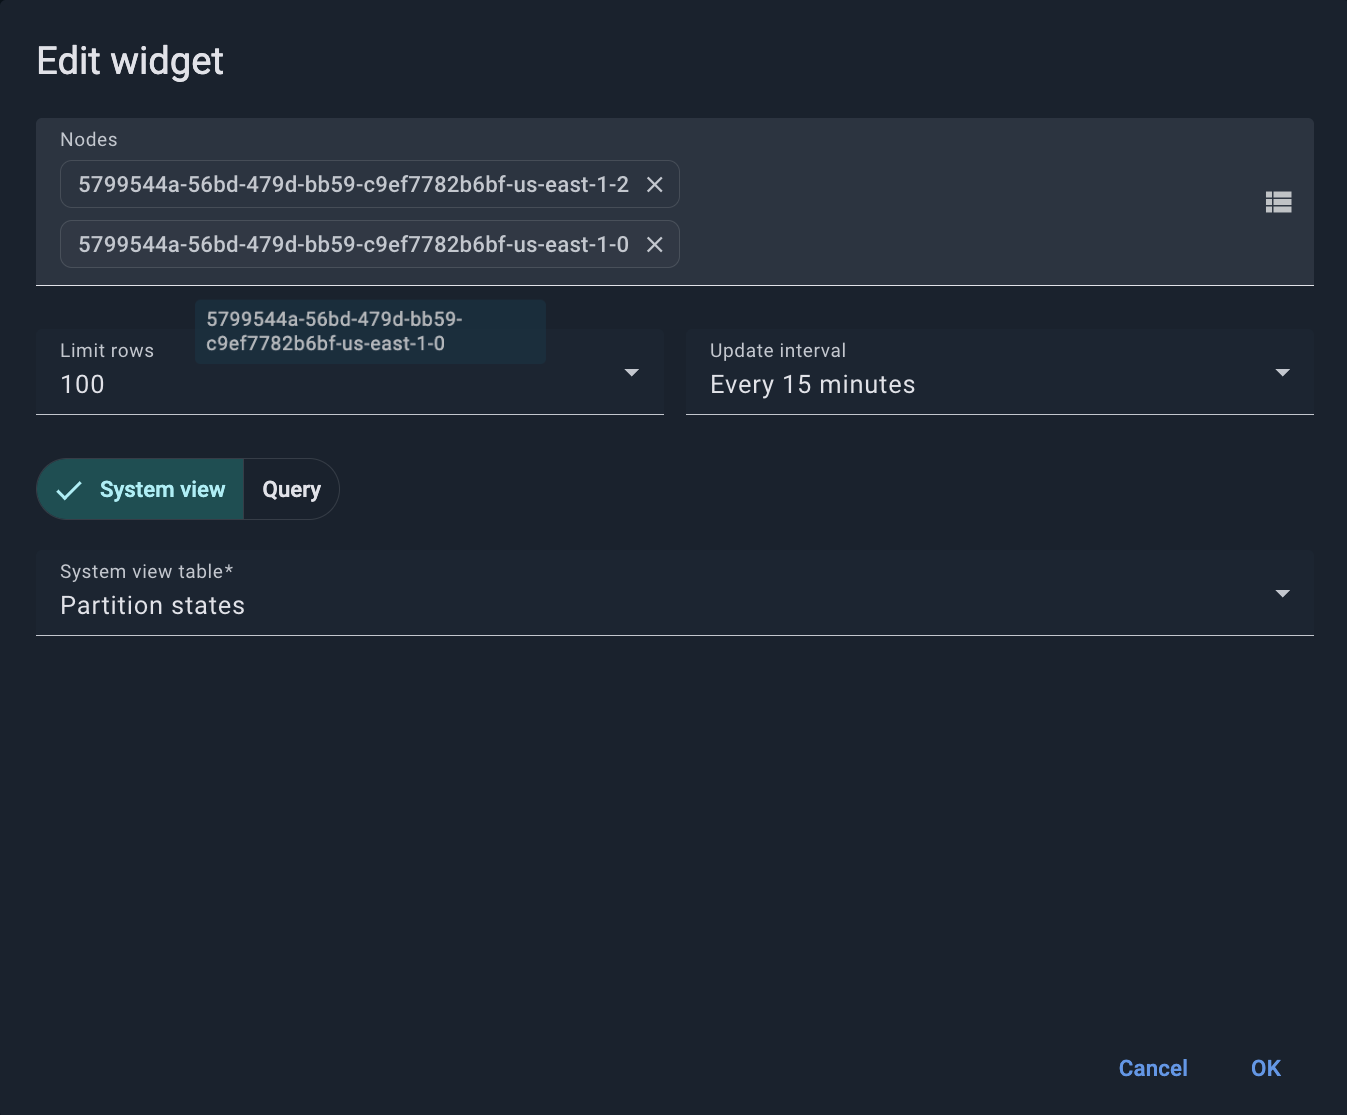Viewport: 1347px width, 1115px height.
Task: Click OK to save the widget
Action: coord(1265,1068)
